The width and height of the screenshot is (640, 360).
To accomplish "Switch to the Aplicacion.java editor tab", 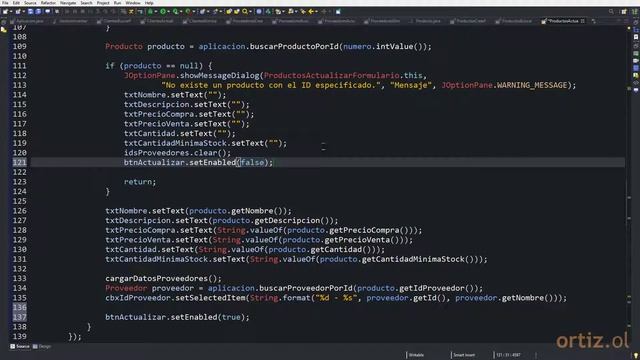I will tap(28, 21).
